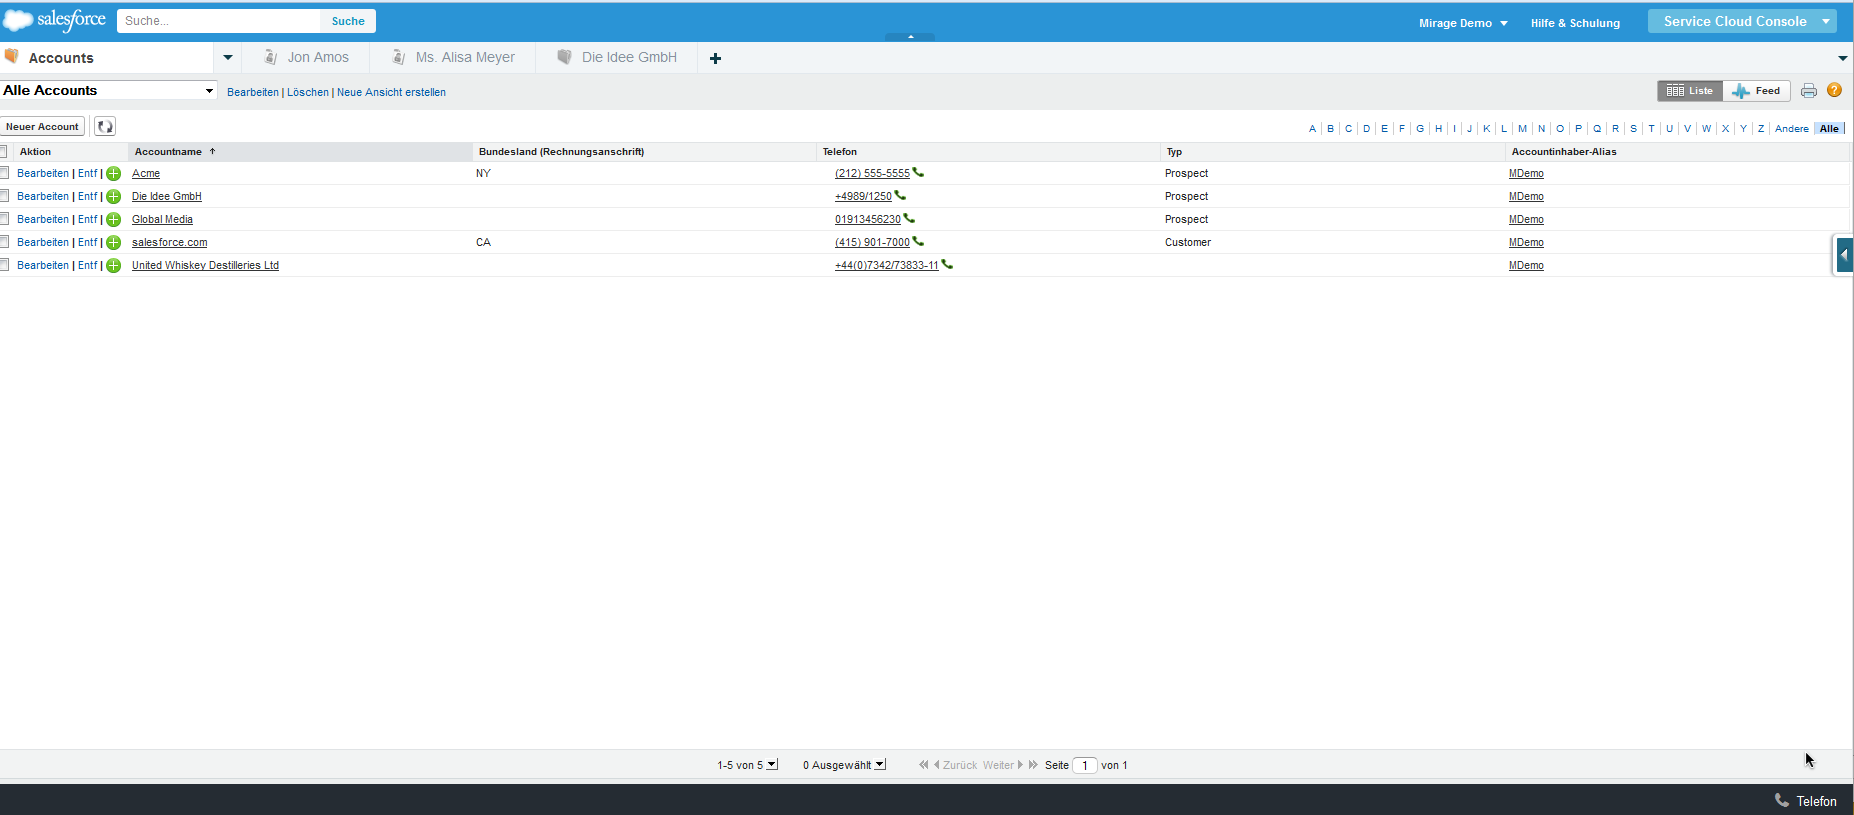Click phone icon next to 01913456230
The width and height of the screenshot is (1854, 815).
pos(909,218)
